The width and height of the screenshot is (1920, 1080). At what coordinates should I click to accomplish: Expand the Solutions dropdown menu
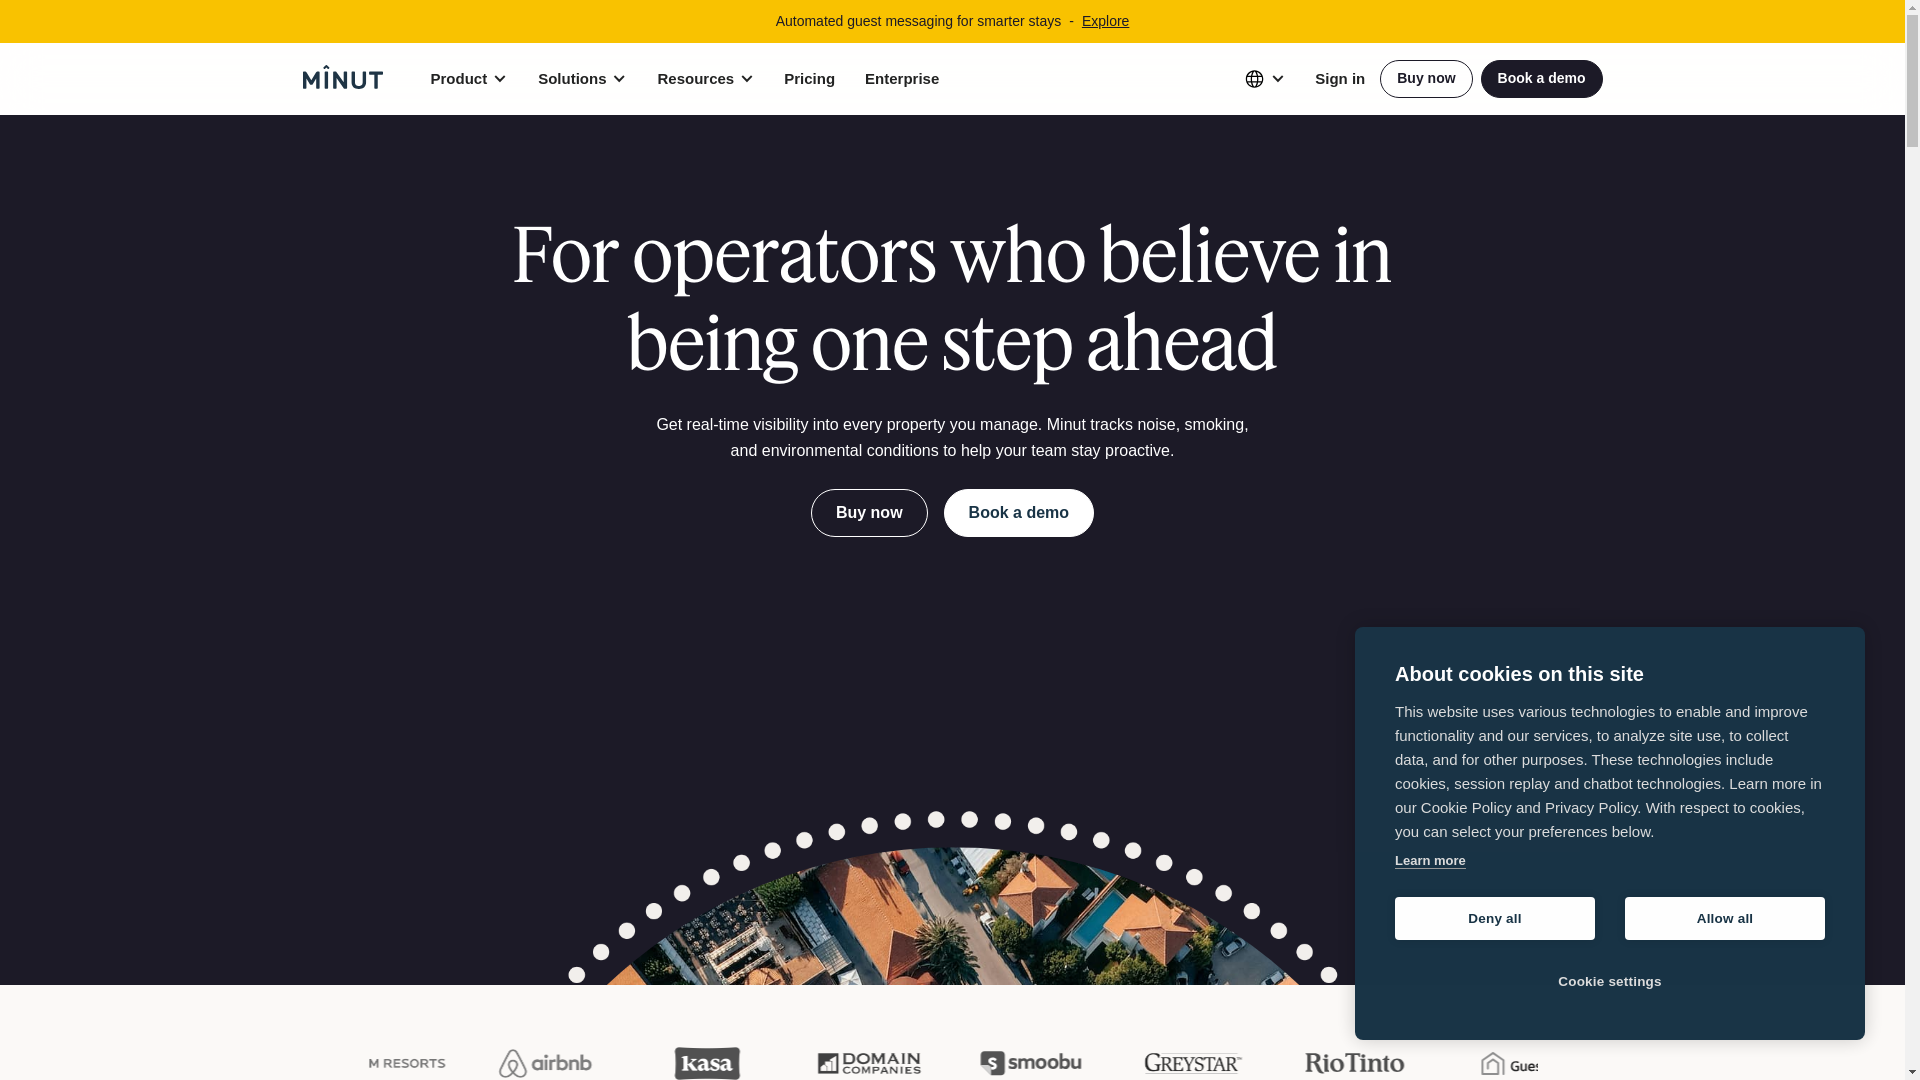(x=582, y=79)
